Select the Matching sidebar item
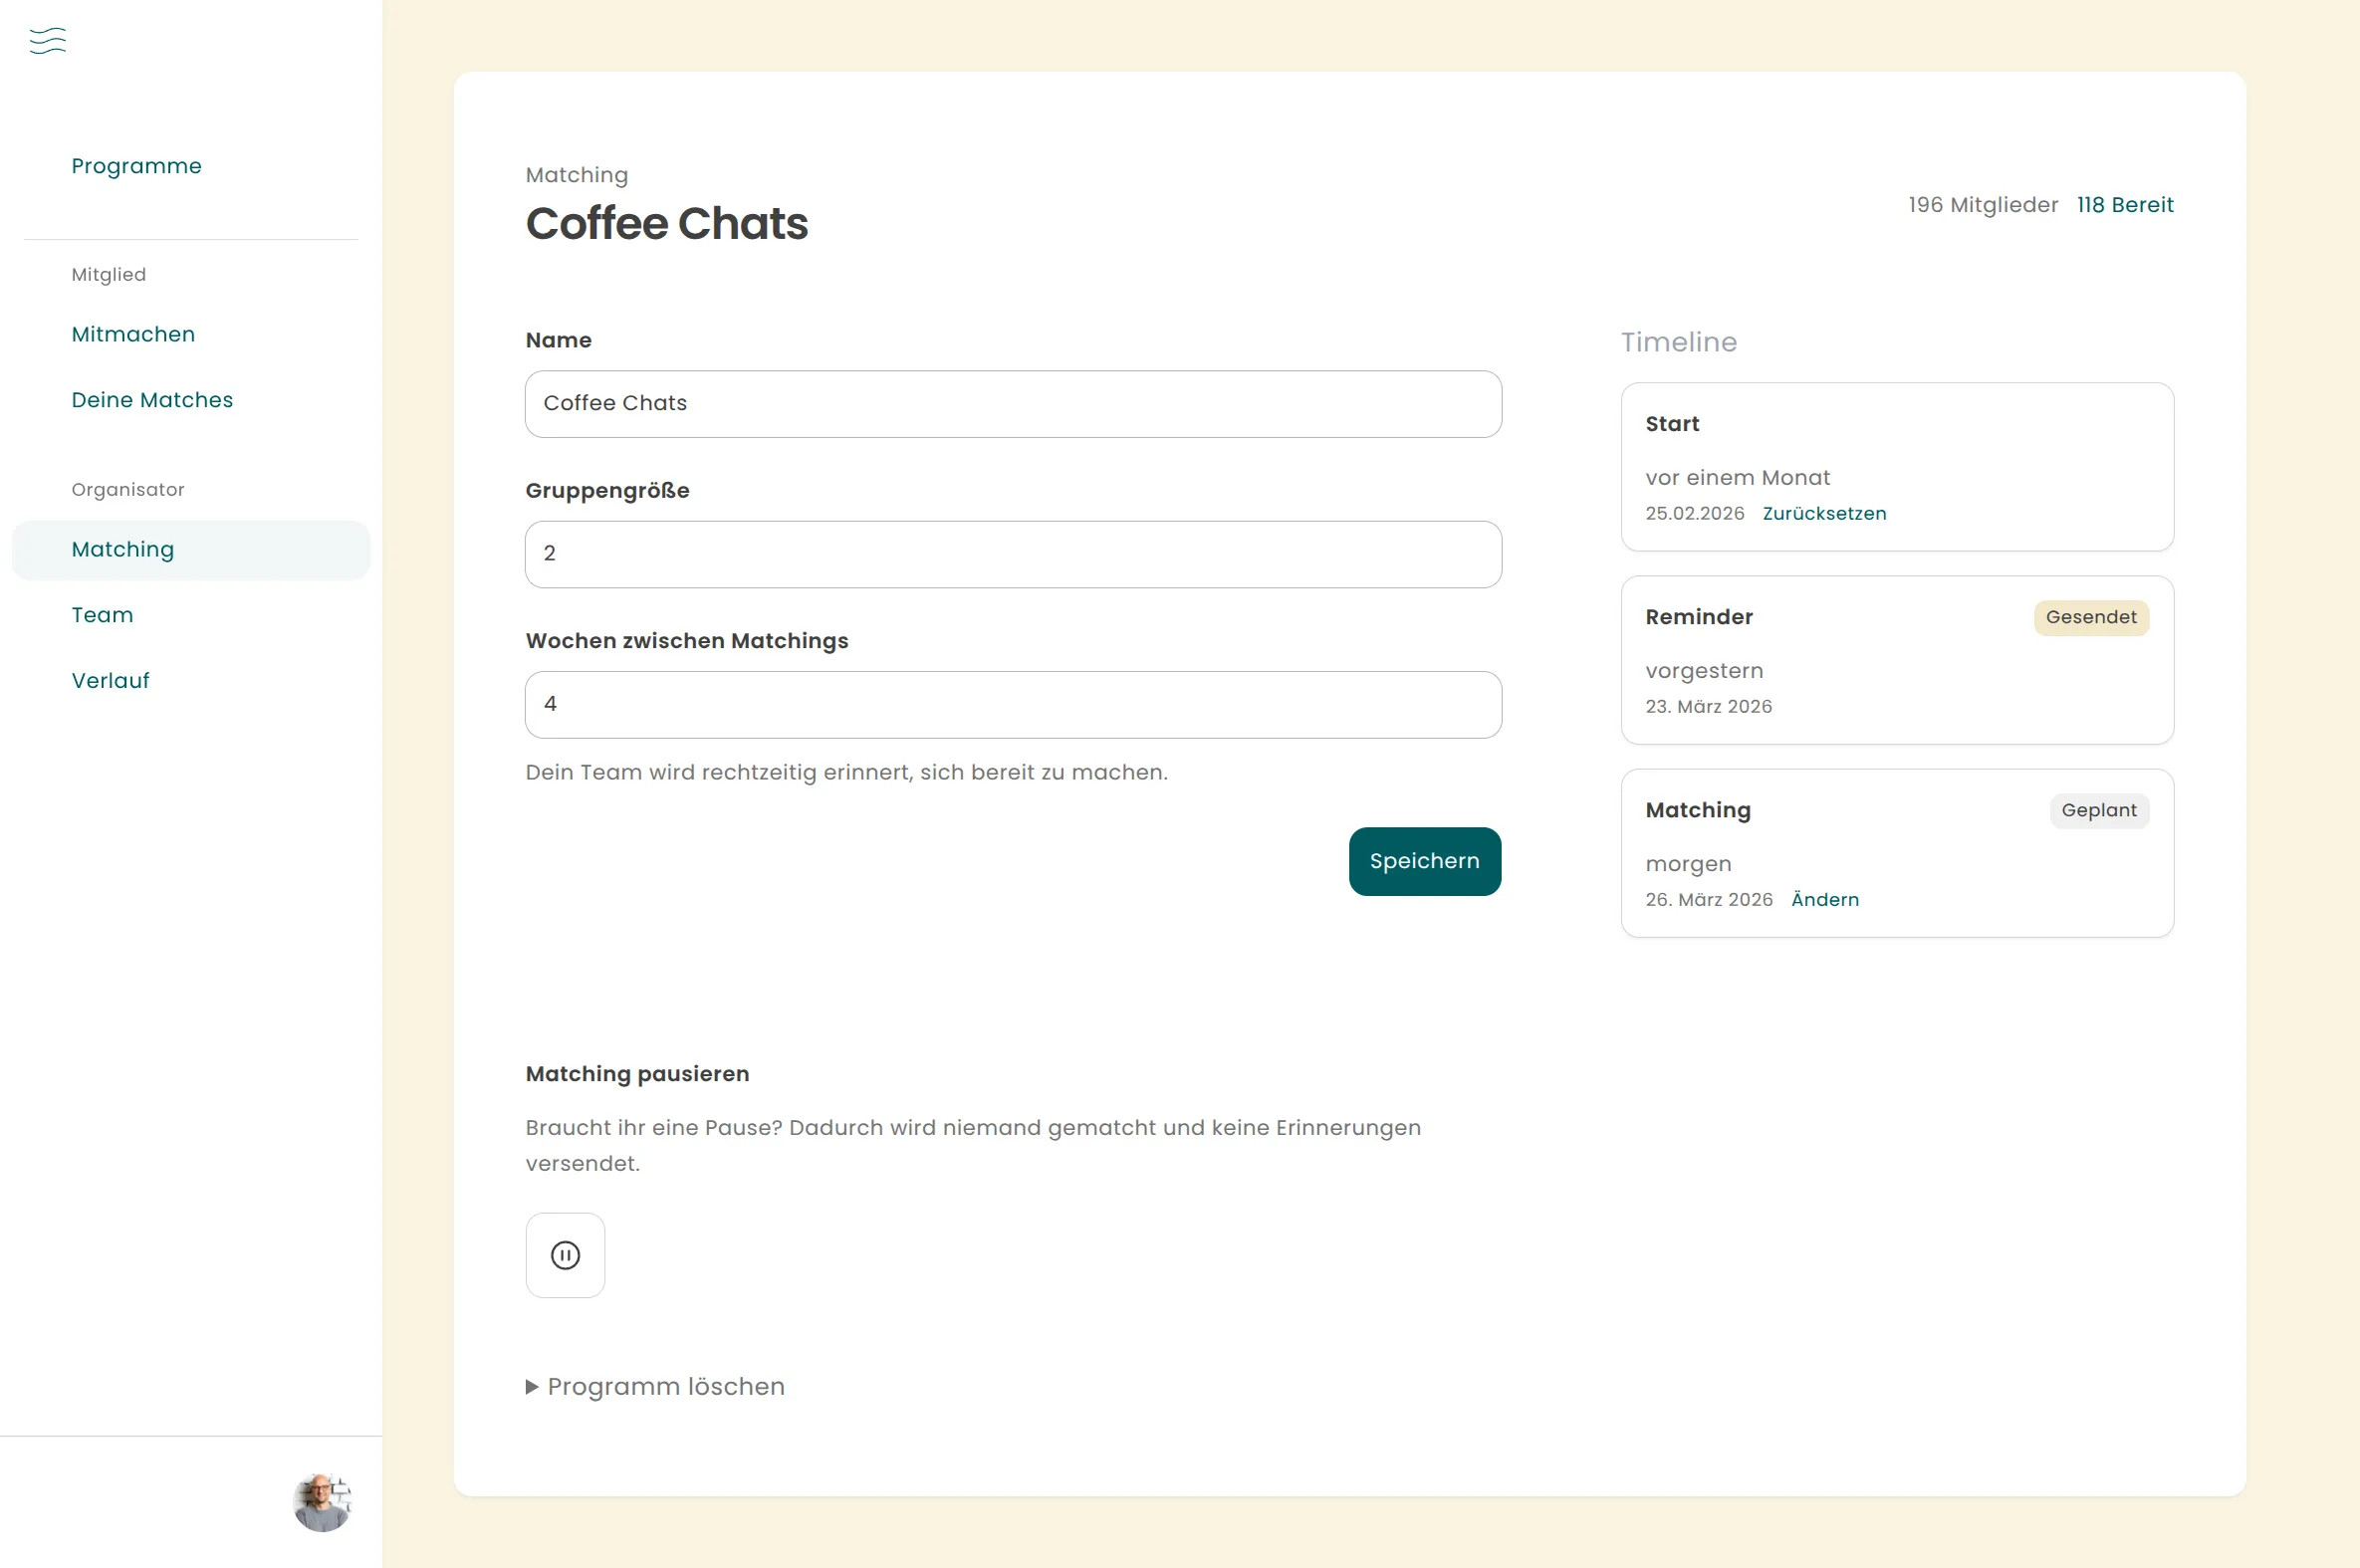2360x1568 pixels. click(x=123, y=549)
